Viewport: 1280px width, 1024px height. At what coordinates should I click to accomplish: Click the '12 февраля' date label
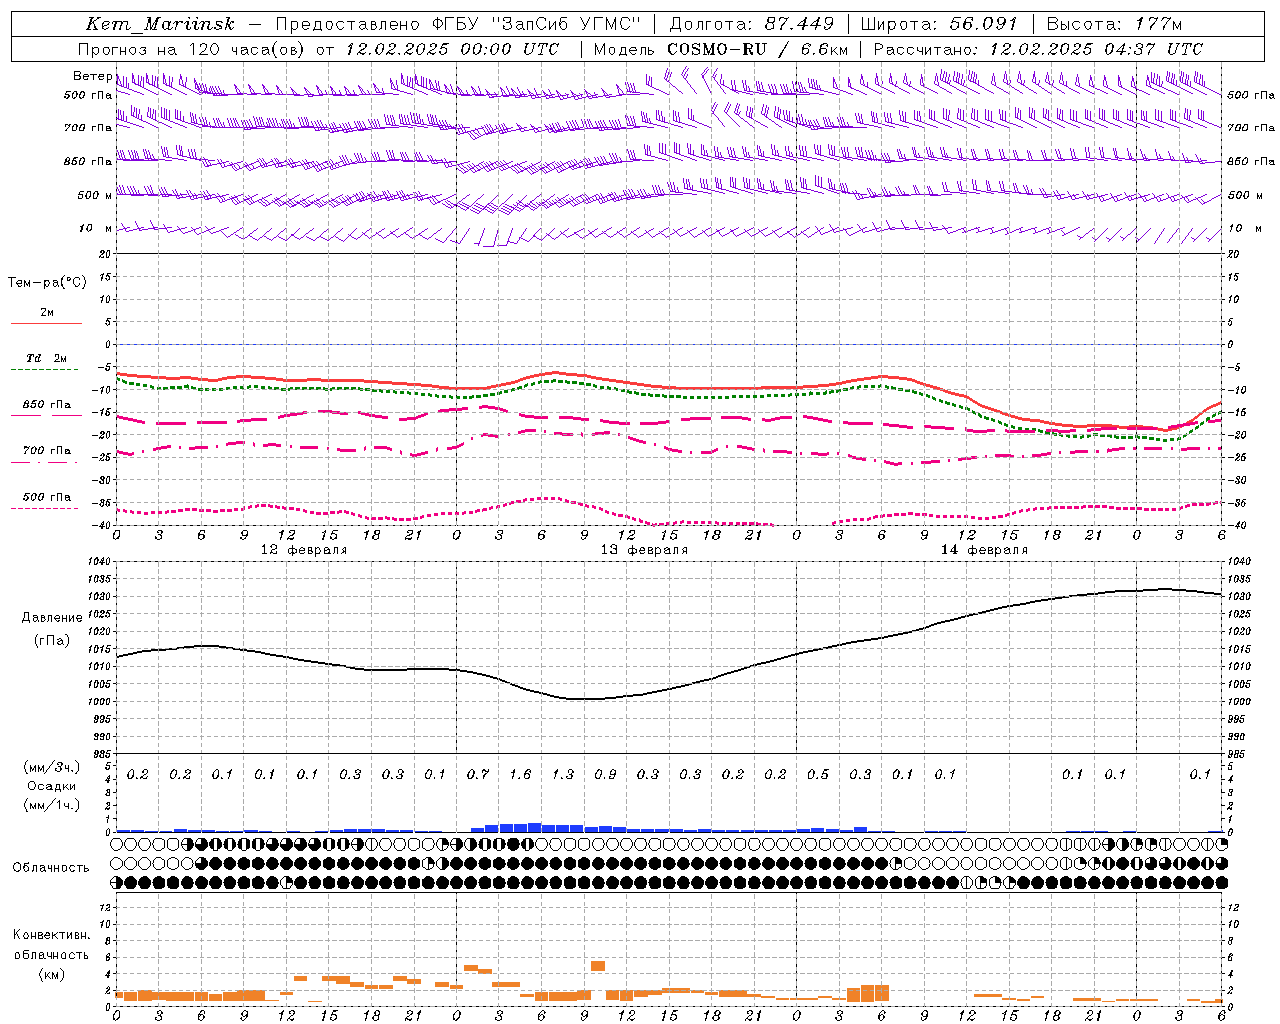coord(304,550)
